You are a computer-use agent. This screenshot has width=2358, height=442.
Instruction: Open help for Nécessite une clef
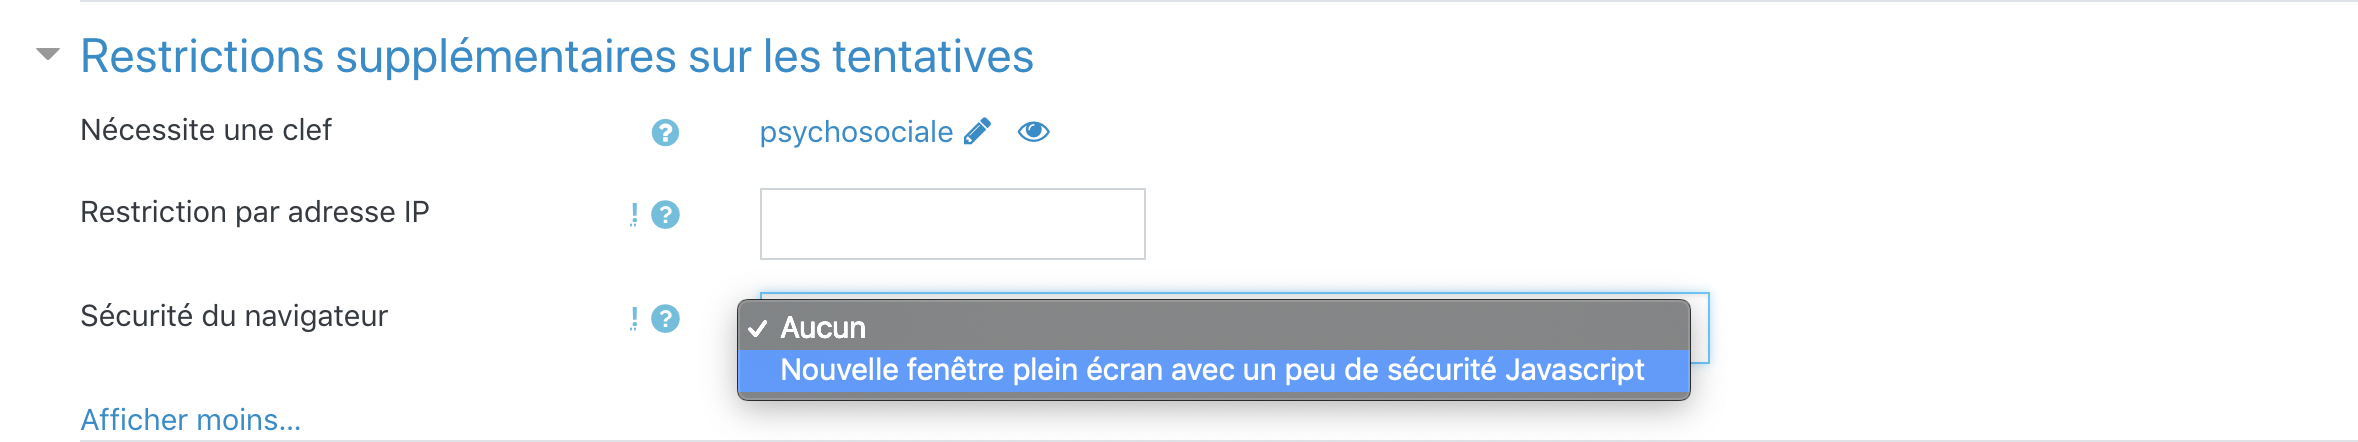click(x=665, y=133)
